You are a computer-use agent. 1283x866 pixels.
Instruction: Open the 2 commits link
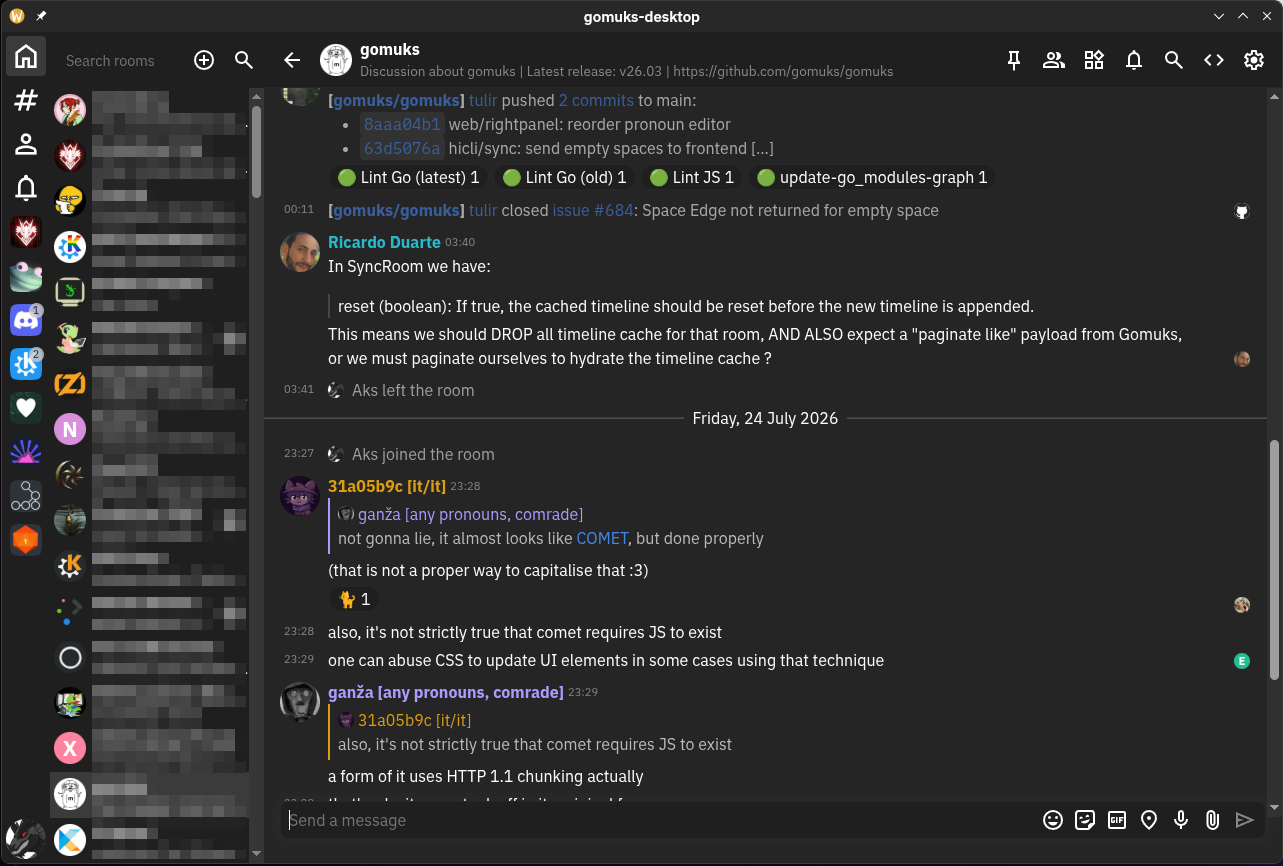point(596,100)
